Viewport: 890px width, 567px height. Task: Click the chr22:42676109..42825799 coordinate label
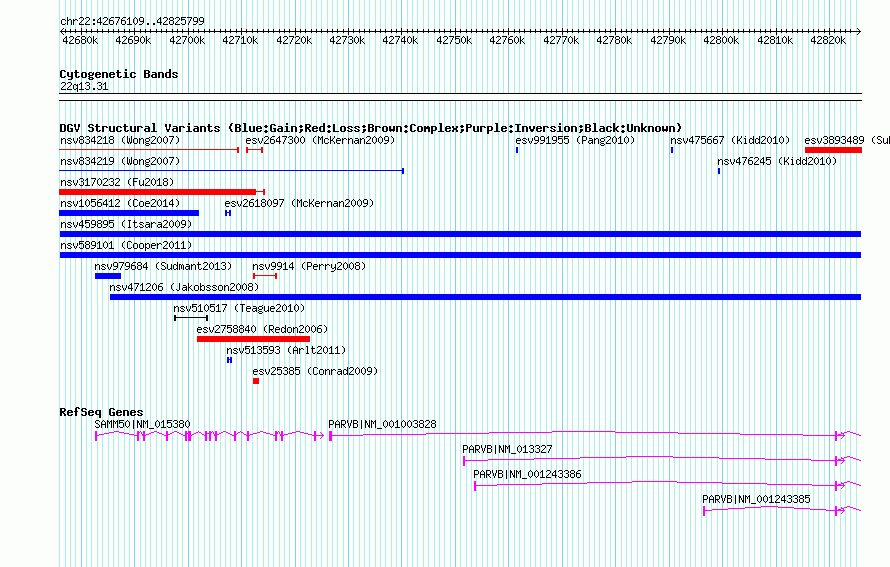132,21
